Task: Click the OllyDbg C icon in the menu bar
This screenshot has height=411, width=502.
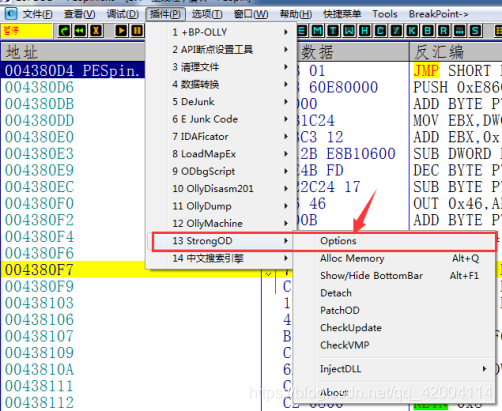Action: coord(11,14)
